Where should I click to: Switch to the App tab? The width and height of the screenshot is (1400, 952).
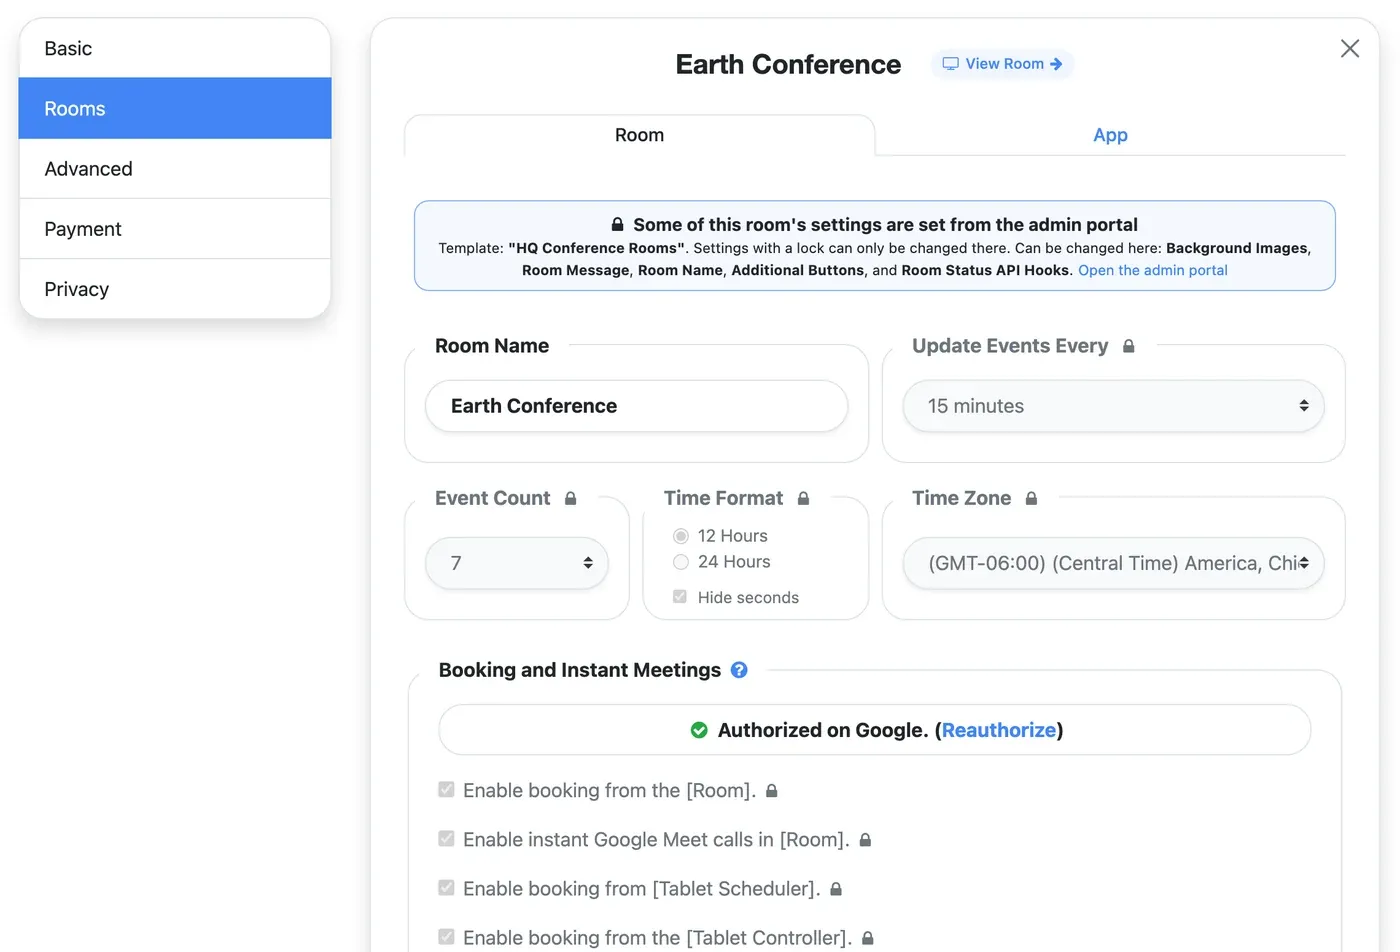pyautogui.click(x=1110, y=135)
